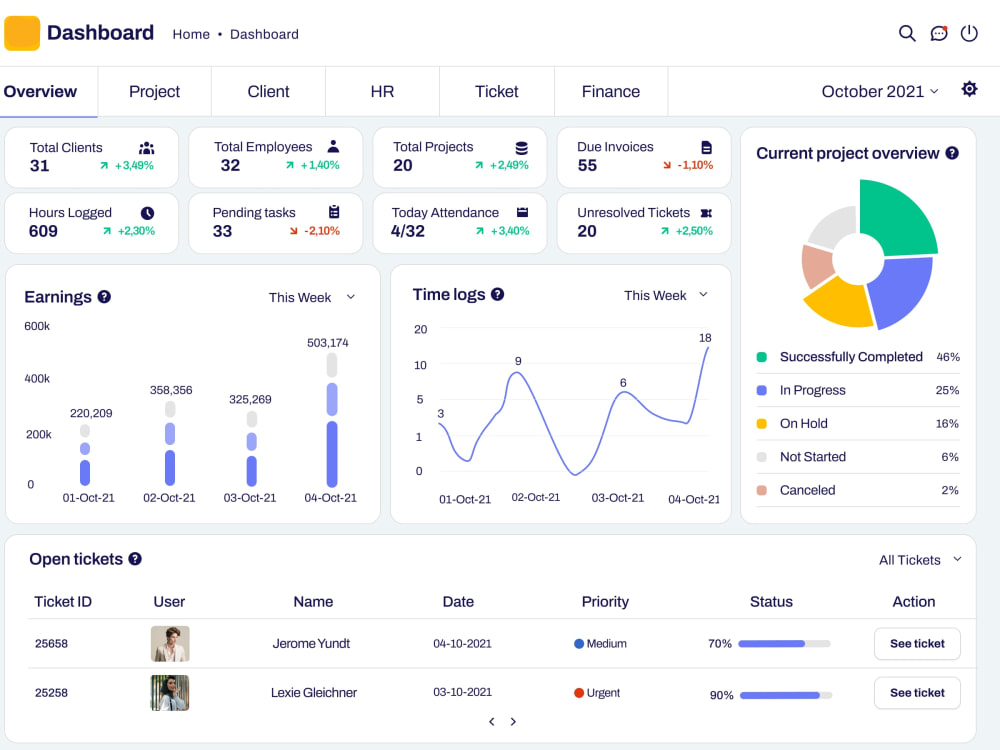The image size is (1000, 750).
Task: Go to next tickets page arrow
Action: point(513,721)
